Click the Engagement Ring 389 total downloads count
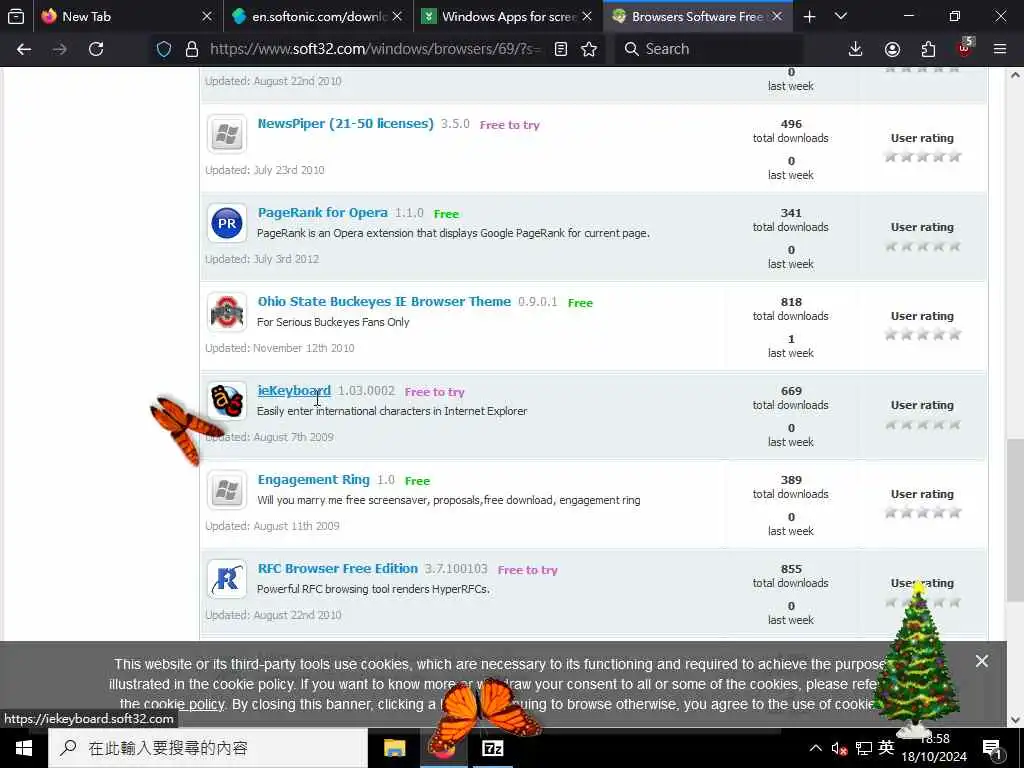 tap(790, 480)
